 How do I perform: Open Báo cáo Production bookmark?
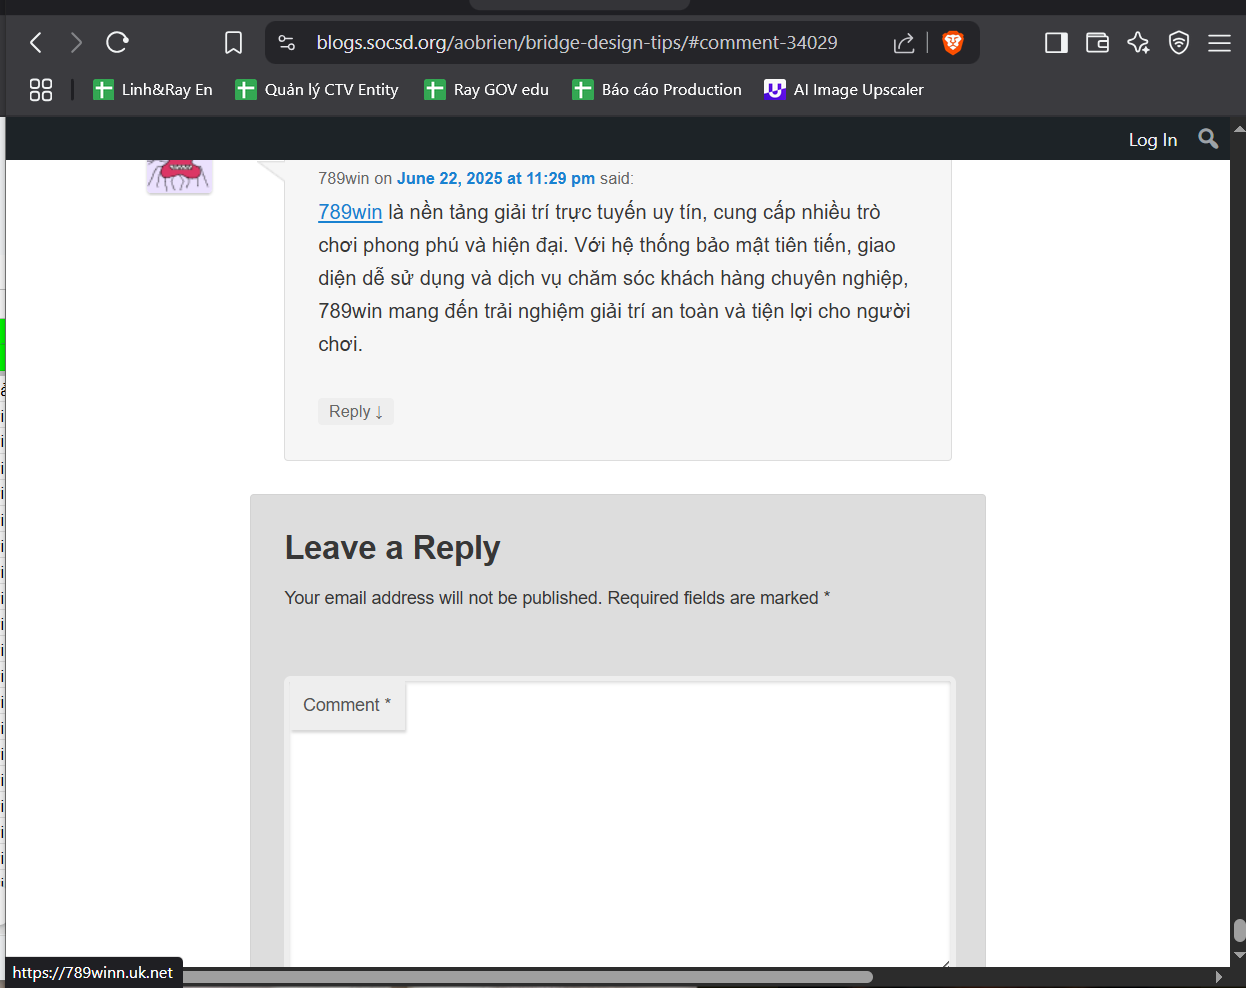[x=657, y=90]
